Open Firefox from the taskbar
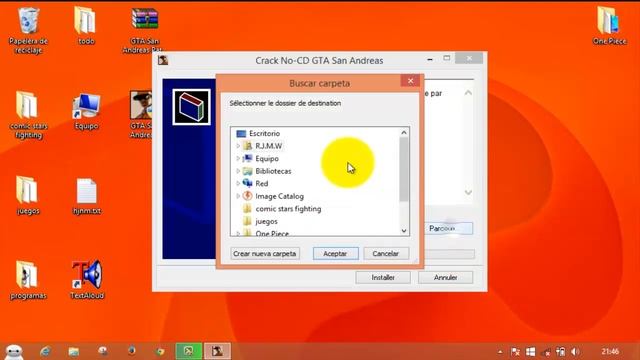 point(131,351)
